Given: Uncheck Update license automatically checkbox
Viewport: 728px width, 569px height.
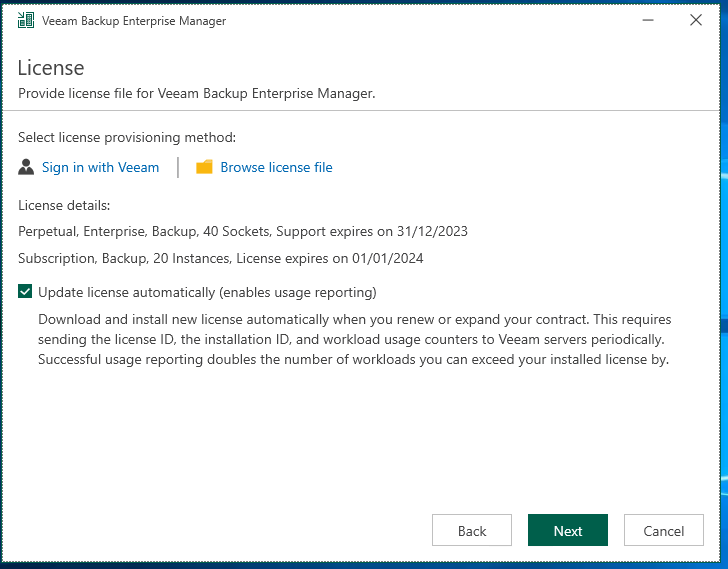Looking at the screenshot, I should (25, 291).
